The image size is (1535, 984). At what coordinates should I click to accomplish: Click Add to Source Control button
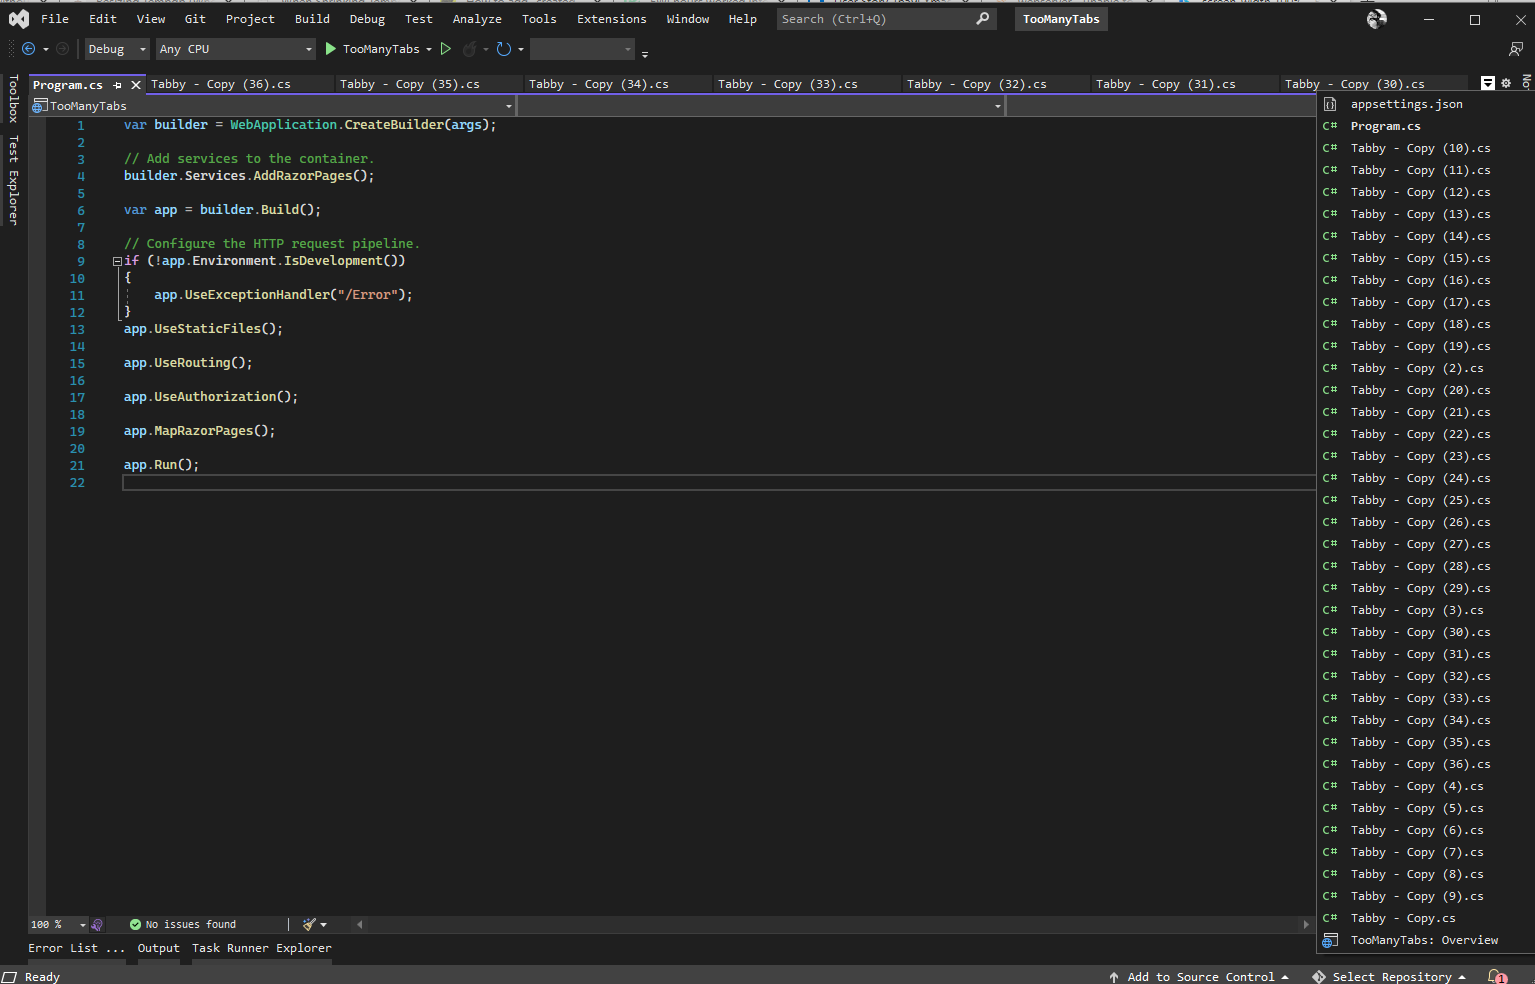1199,976
